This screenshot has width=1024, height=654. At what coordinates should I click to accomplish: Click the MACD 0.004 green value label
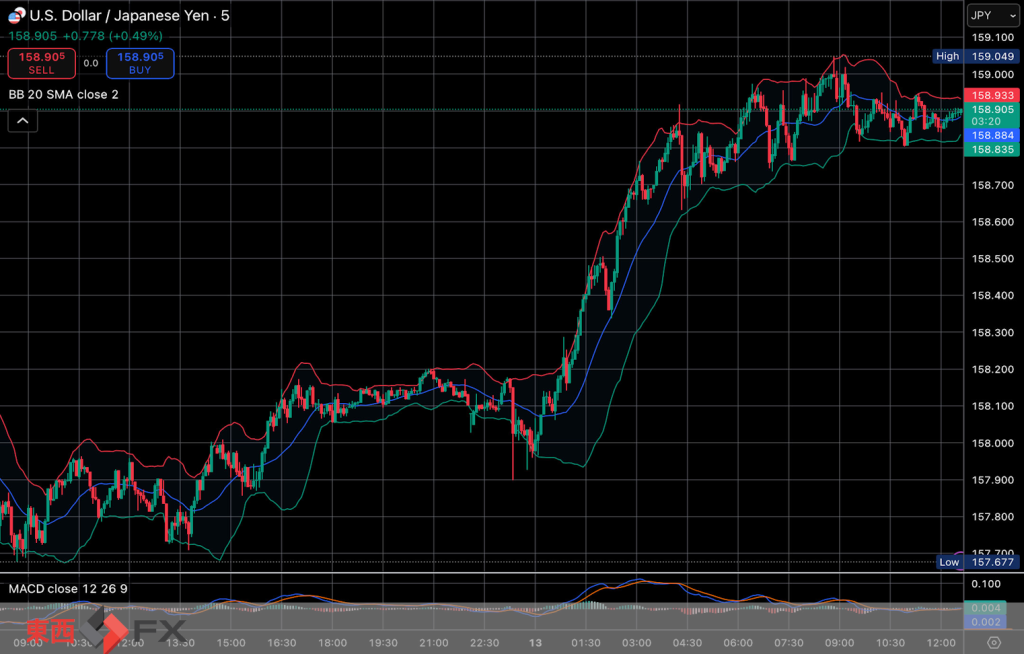point(983,608)
